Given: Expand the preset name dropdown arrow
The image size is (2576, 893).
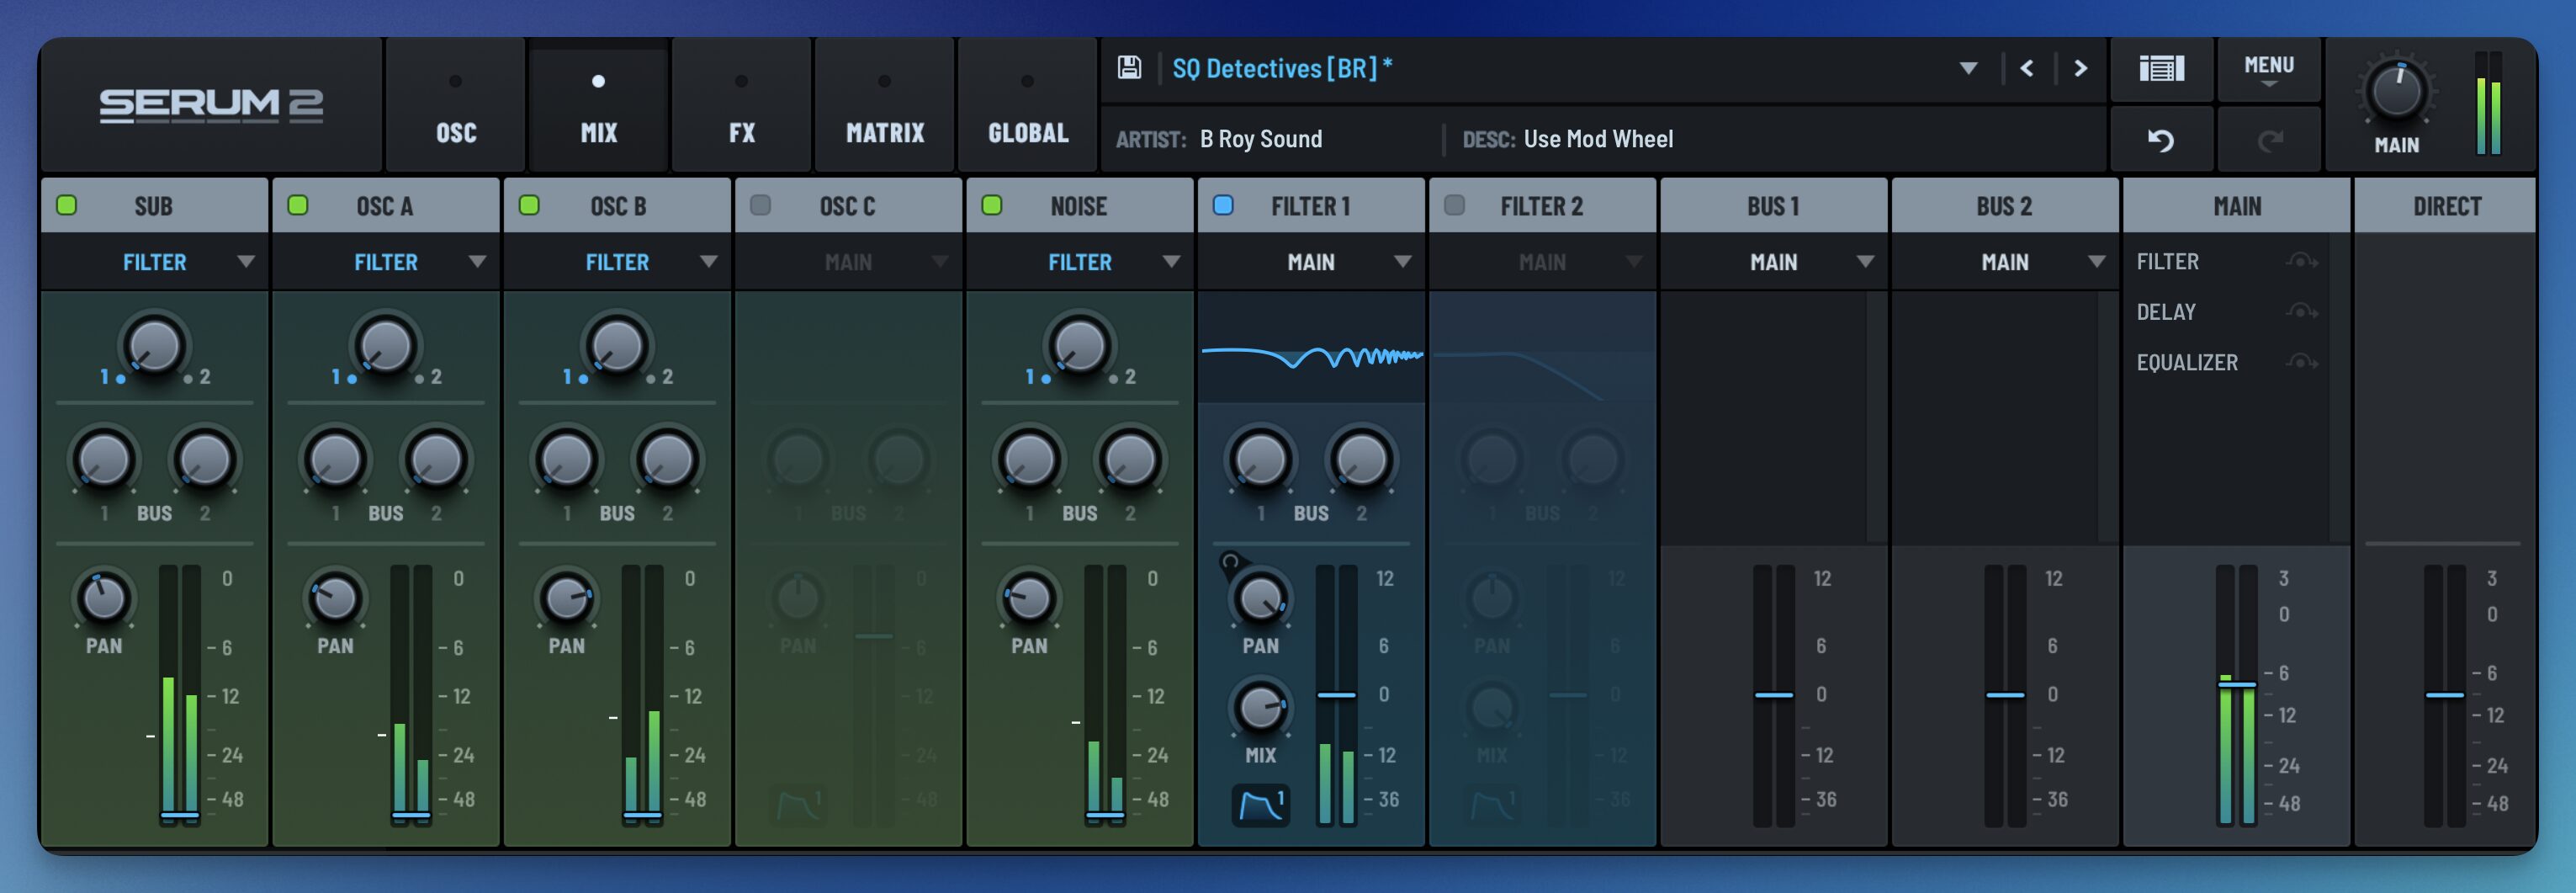Looking at the screenshot, I should (1968, 68).
